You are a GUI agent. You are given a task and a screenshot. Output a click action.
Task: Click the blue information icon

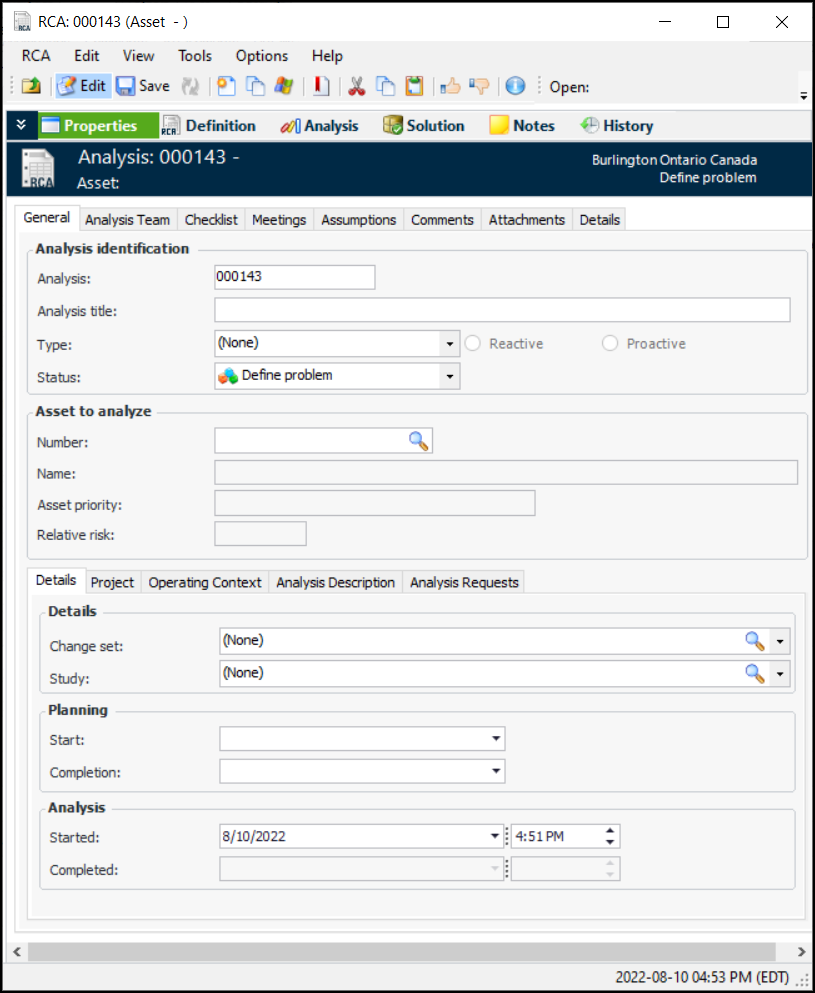[x=515, y=86]
